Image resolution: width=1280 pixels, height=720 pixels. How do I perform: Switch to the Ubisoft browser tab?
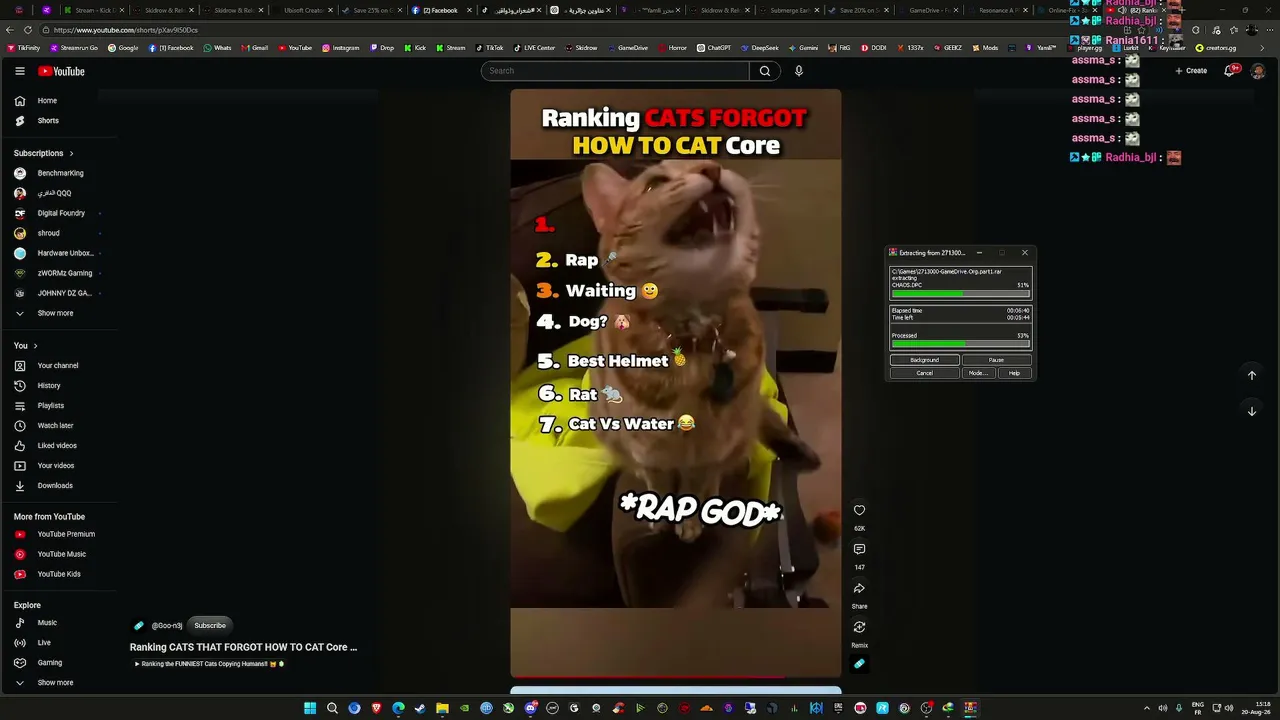tap(305, 10)
